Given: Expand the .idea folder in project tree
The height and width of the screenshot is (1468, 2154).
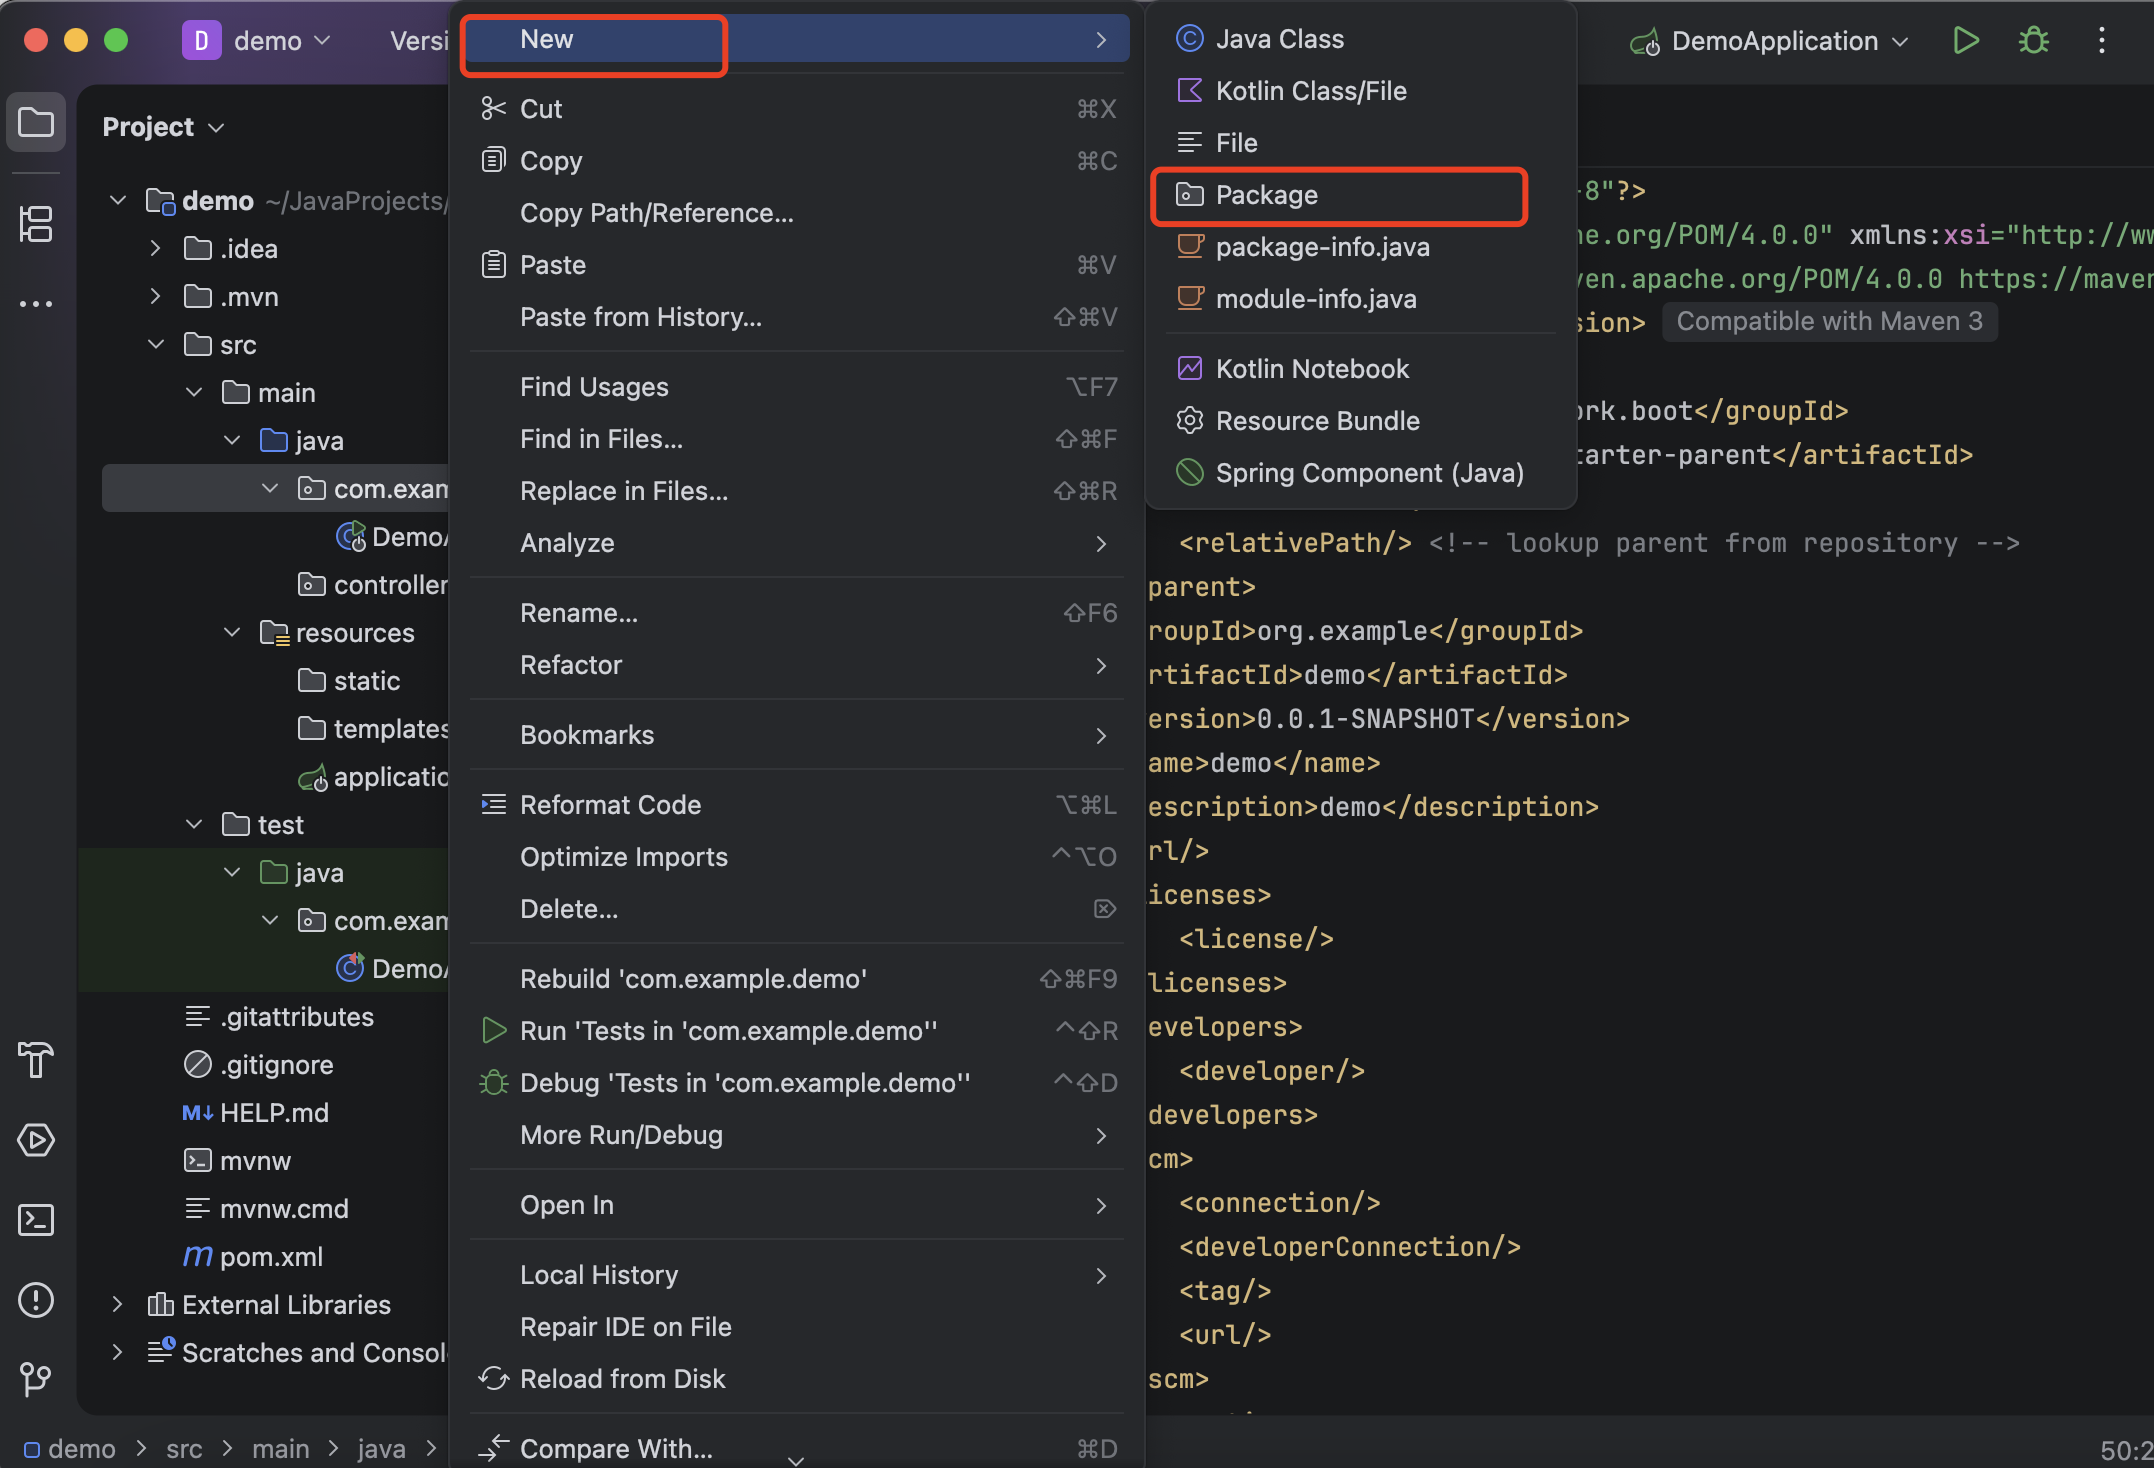Looking at the screenshot, I should click(155, 248).
